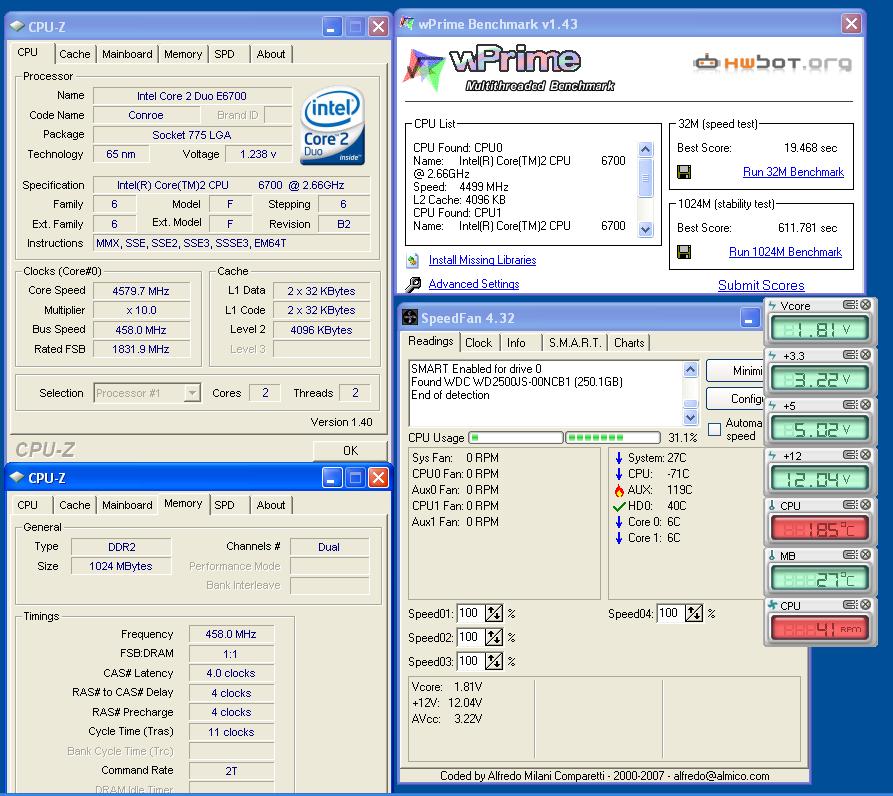Click the Speed01 percentage input field
The image size is (893, 796).
coord(469,613)
